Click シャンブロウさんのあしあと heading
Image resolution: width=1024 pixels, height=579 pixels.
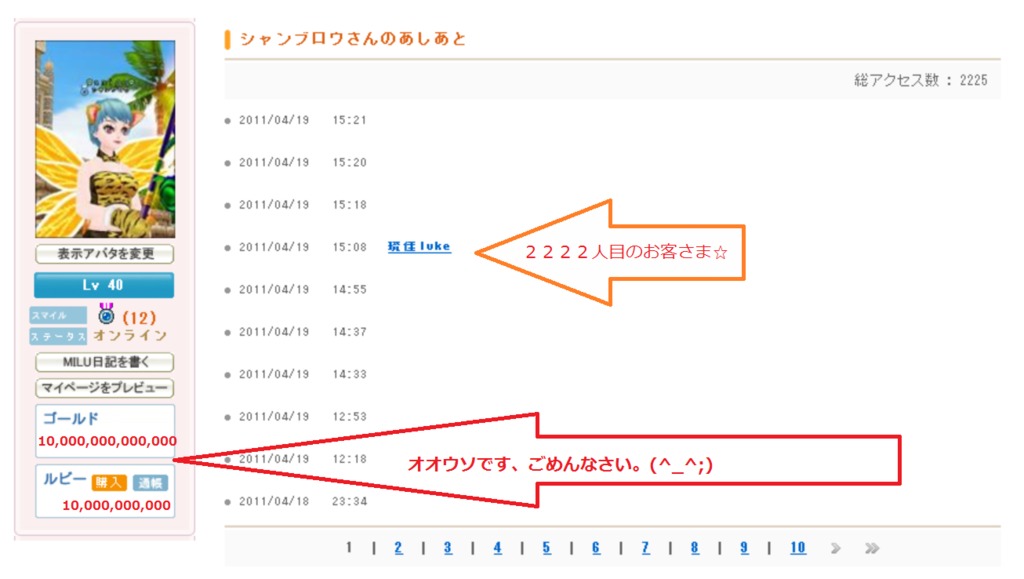pos(353,39)
